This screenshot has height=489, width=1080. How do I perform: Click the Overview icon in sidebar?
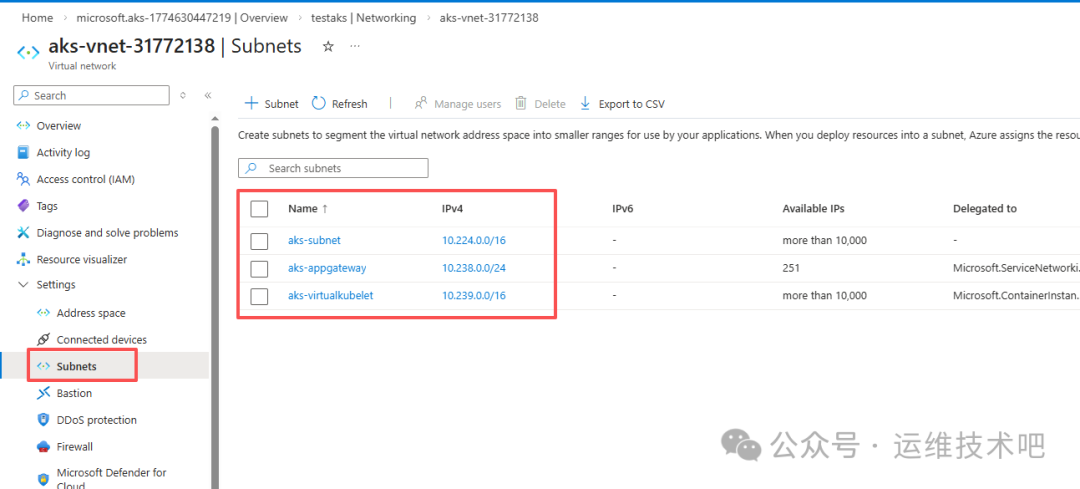pos(23,126)
